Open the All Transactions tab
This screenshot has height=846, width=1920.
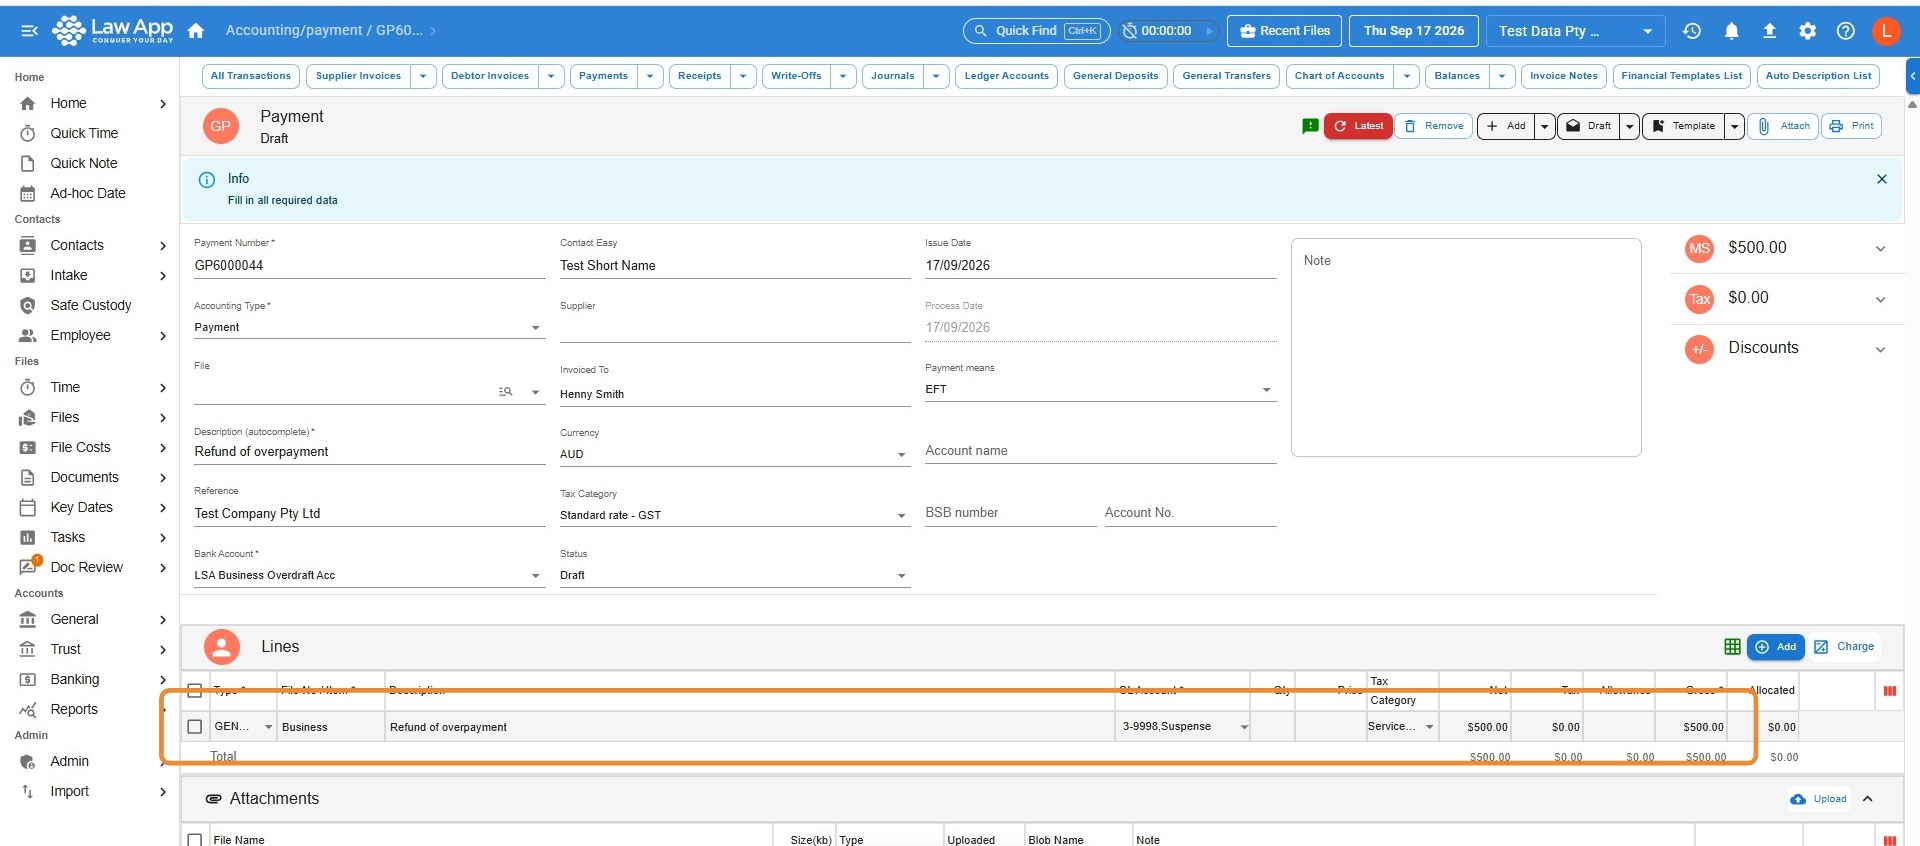coord(251,76)
